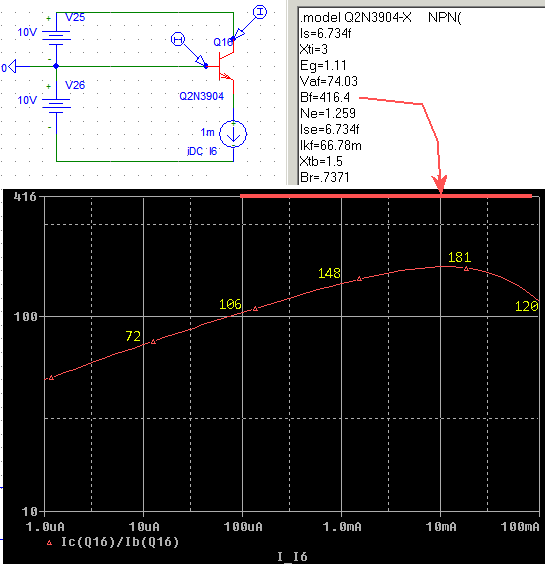Screen dimensions: 545x564
Task: Click the Ise=6.734f parameter line
Action: tap(330, 129)
